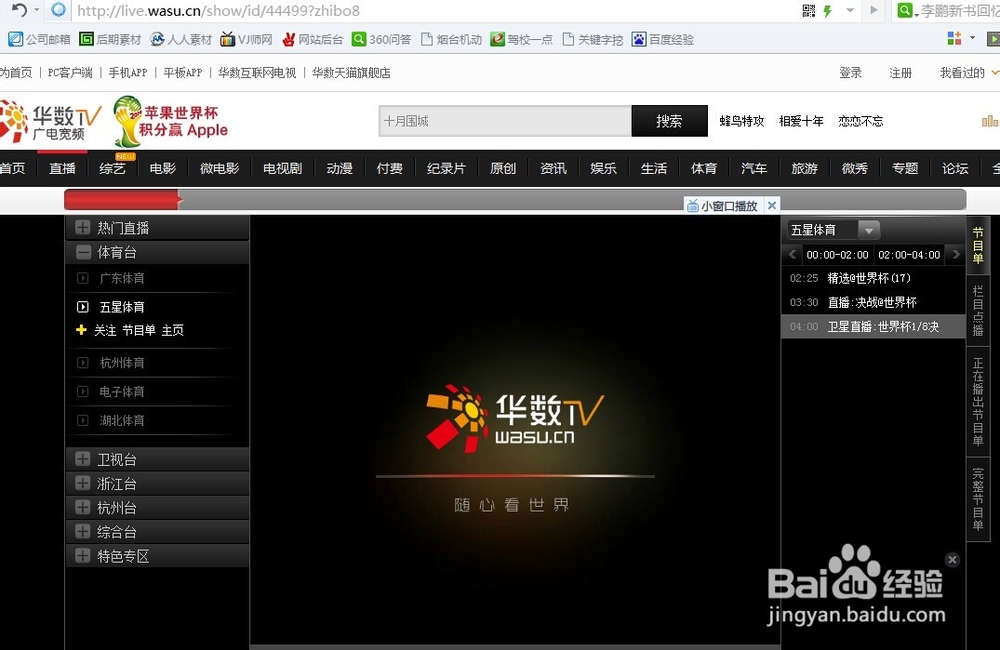Play the 湖北体育 channel
The width and height of the screenshot is (1000, 650).
point(122,420)
